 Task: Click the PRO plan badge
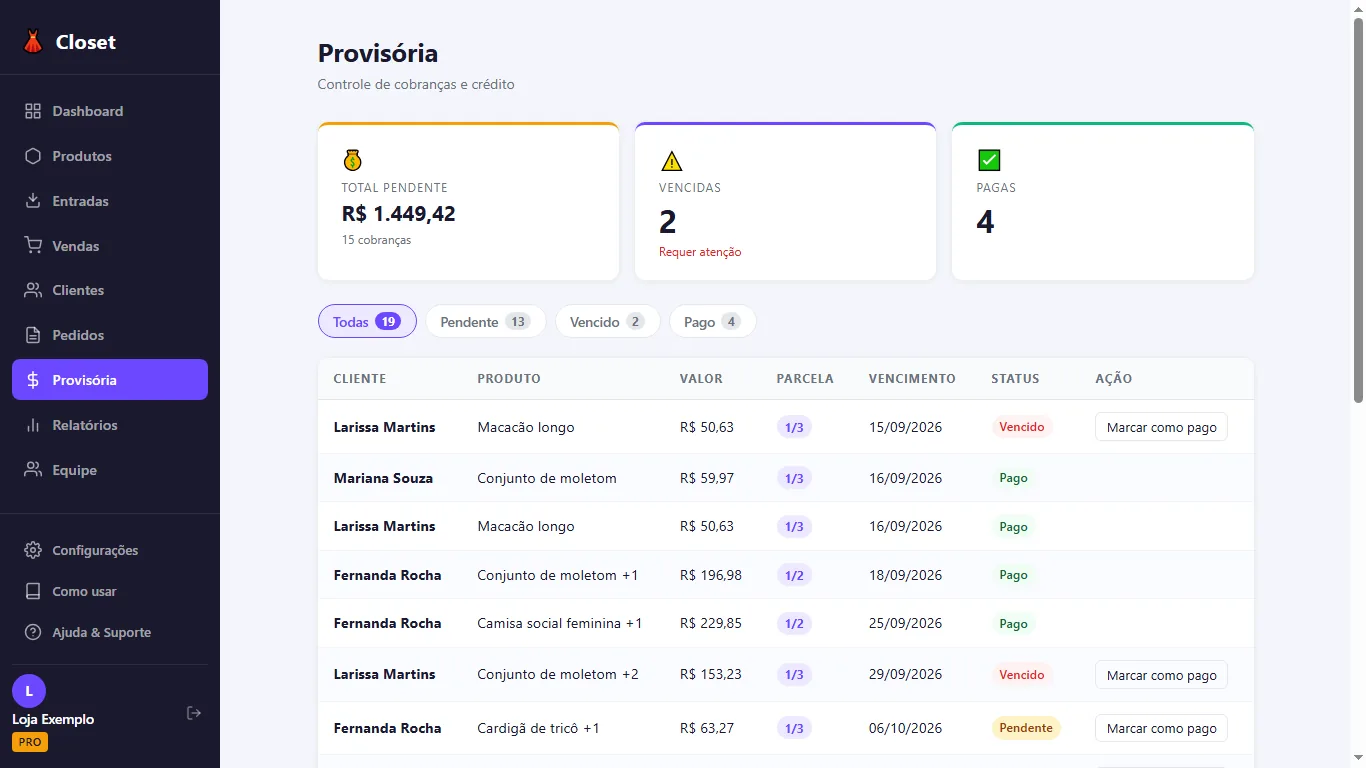[x=30, y=742]
